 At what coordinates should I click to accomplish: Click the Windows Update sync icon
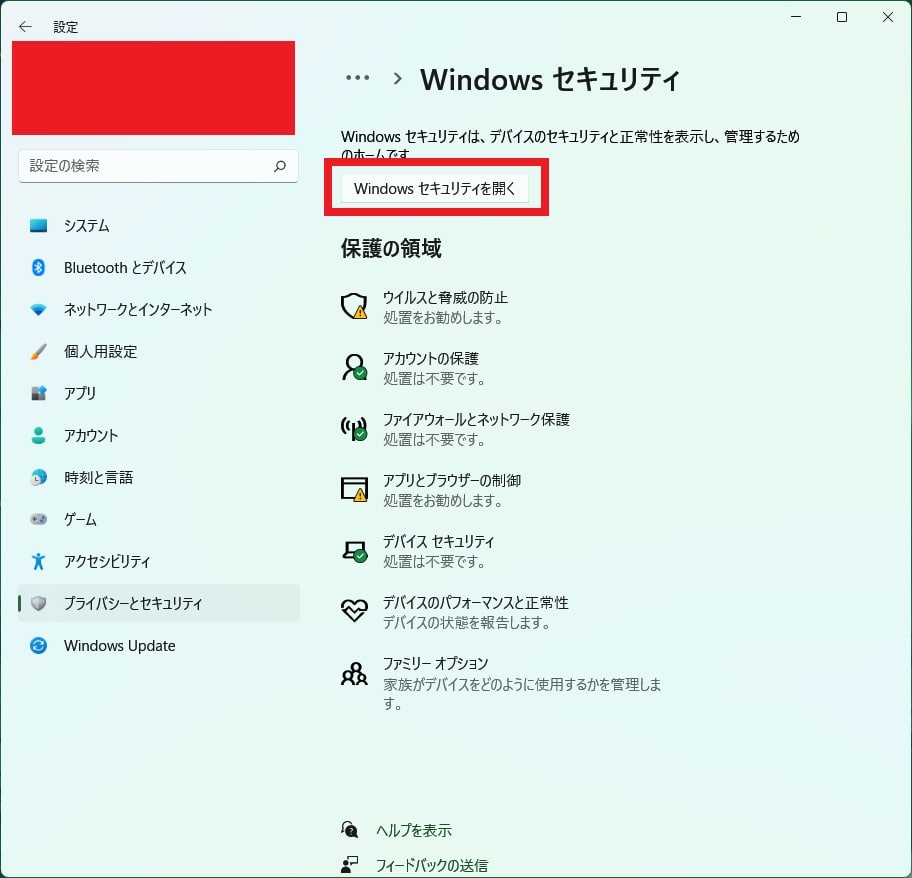(38, 645)
